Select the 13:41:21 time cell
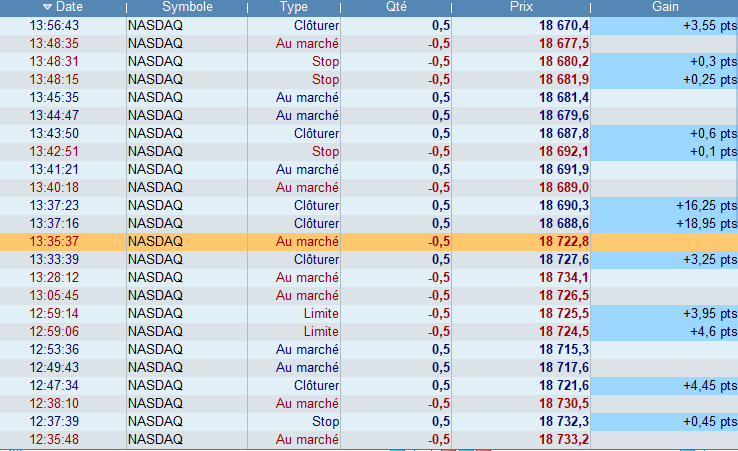Viewport: 738px width, 451px height. tap(54, 169)
